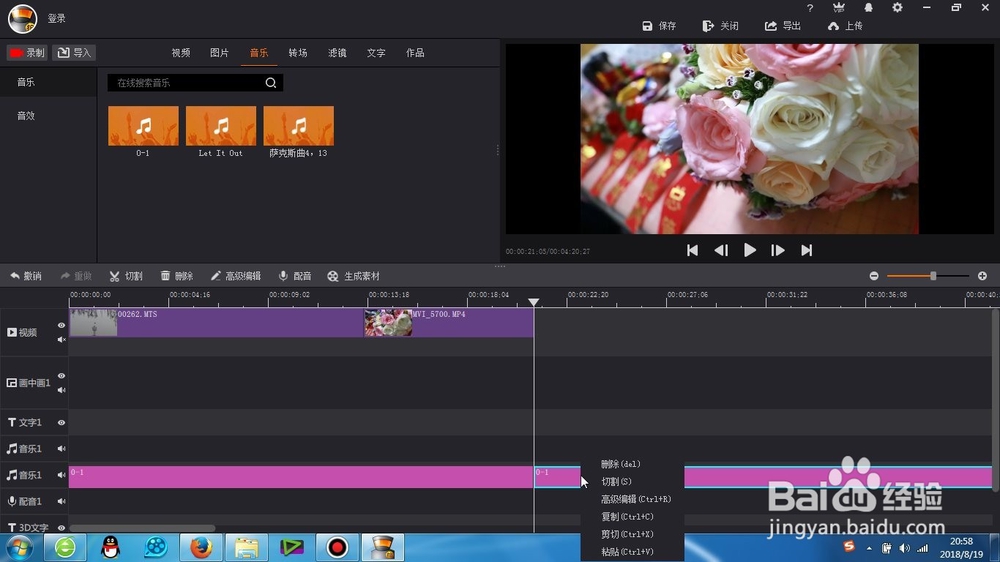Select the long pink 0-1 music clip

click(x=301, y=477)
